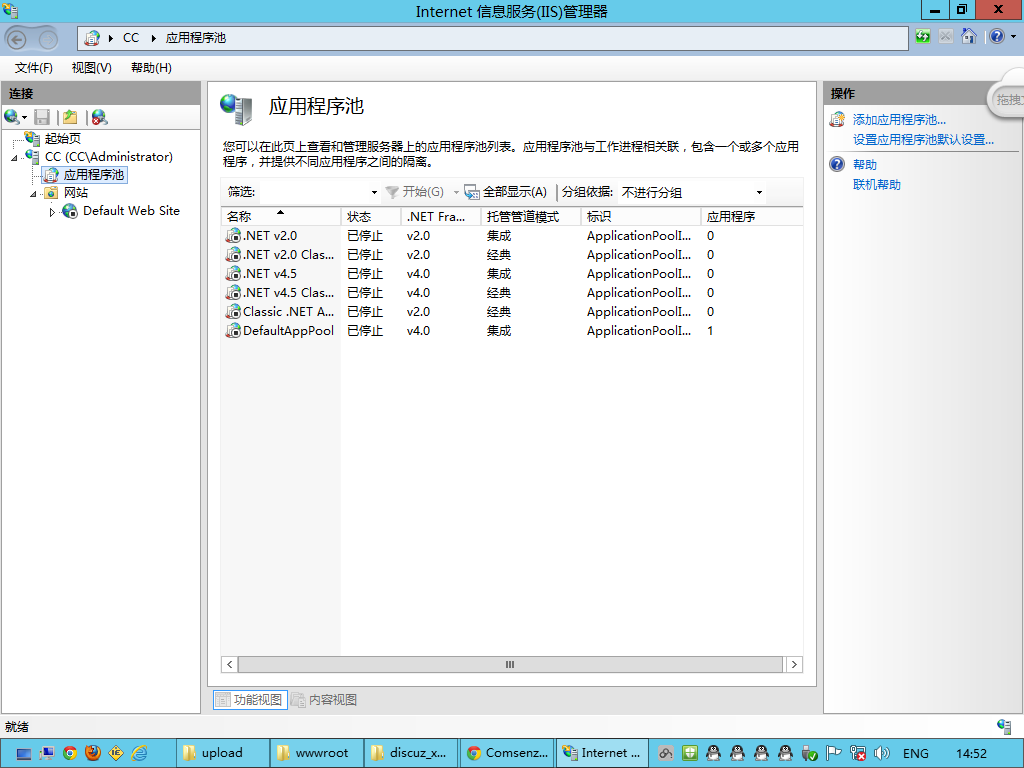Select the .NET v4.5 pool row
The height and width of the screenshot is (768, 1024).
pyautogui.click(x=511, y=274)
